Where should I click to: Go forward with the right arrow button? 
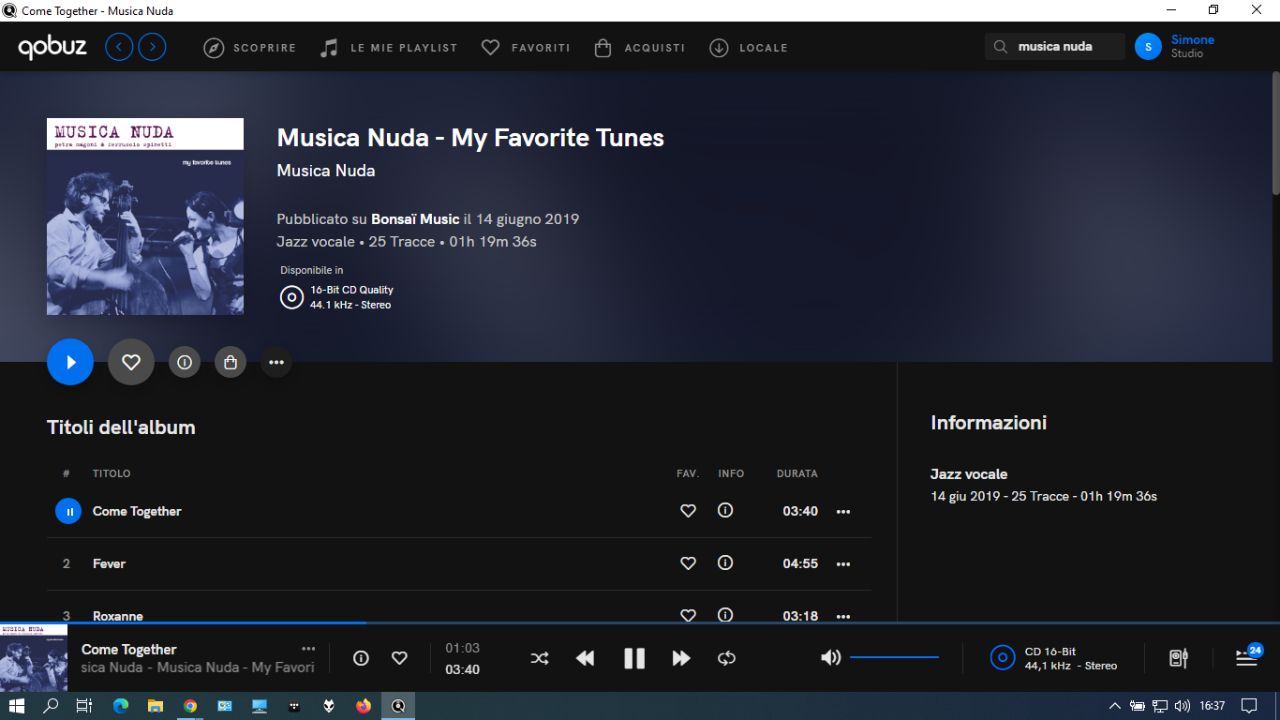(x=152, y=47)
